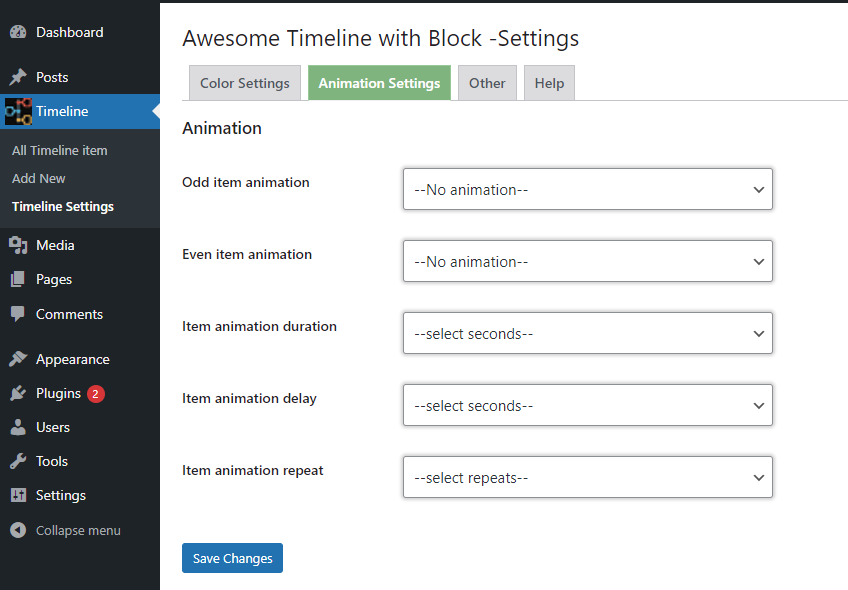Click the Appearance paintbrush icon
This screenshot has width=848, height=590.
pyautogui.click(x=18, y=359)
